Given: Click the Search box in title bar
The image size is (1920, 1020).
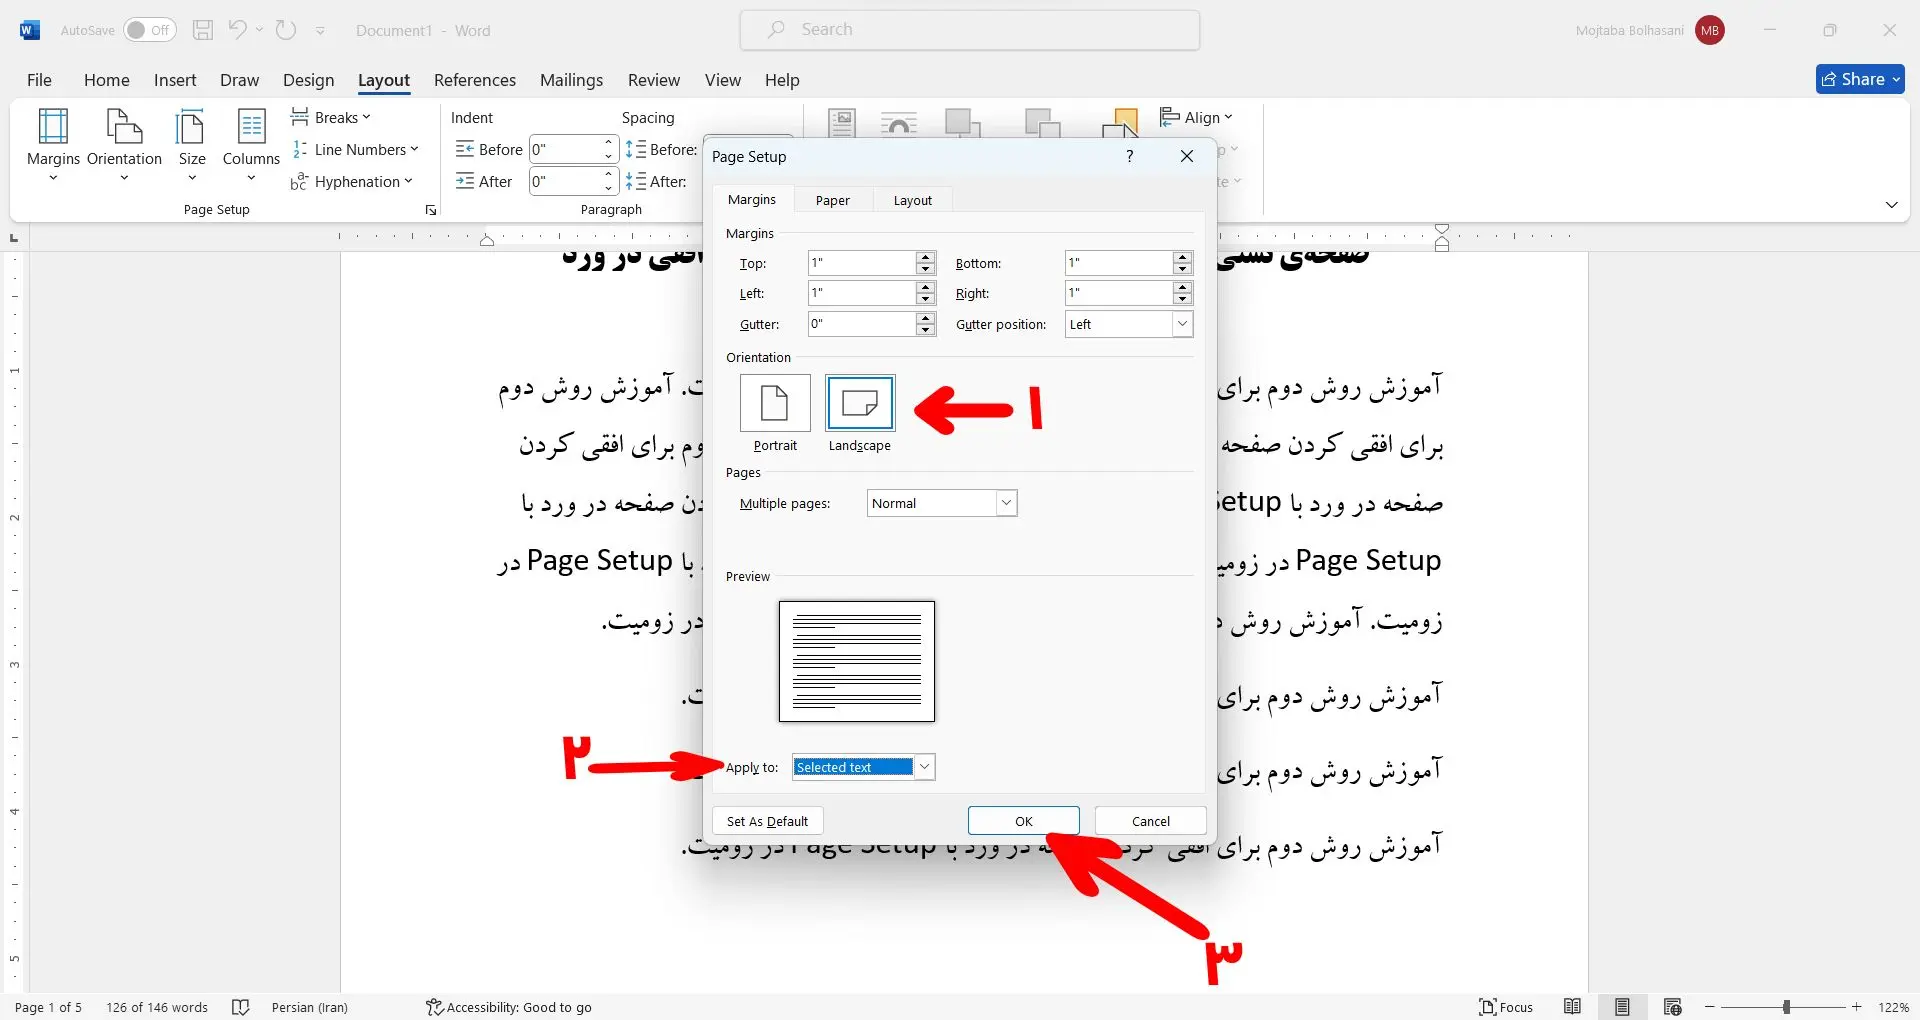Looking at the screenshot, I should pos(970,30).
